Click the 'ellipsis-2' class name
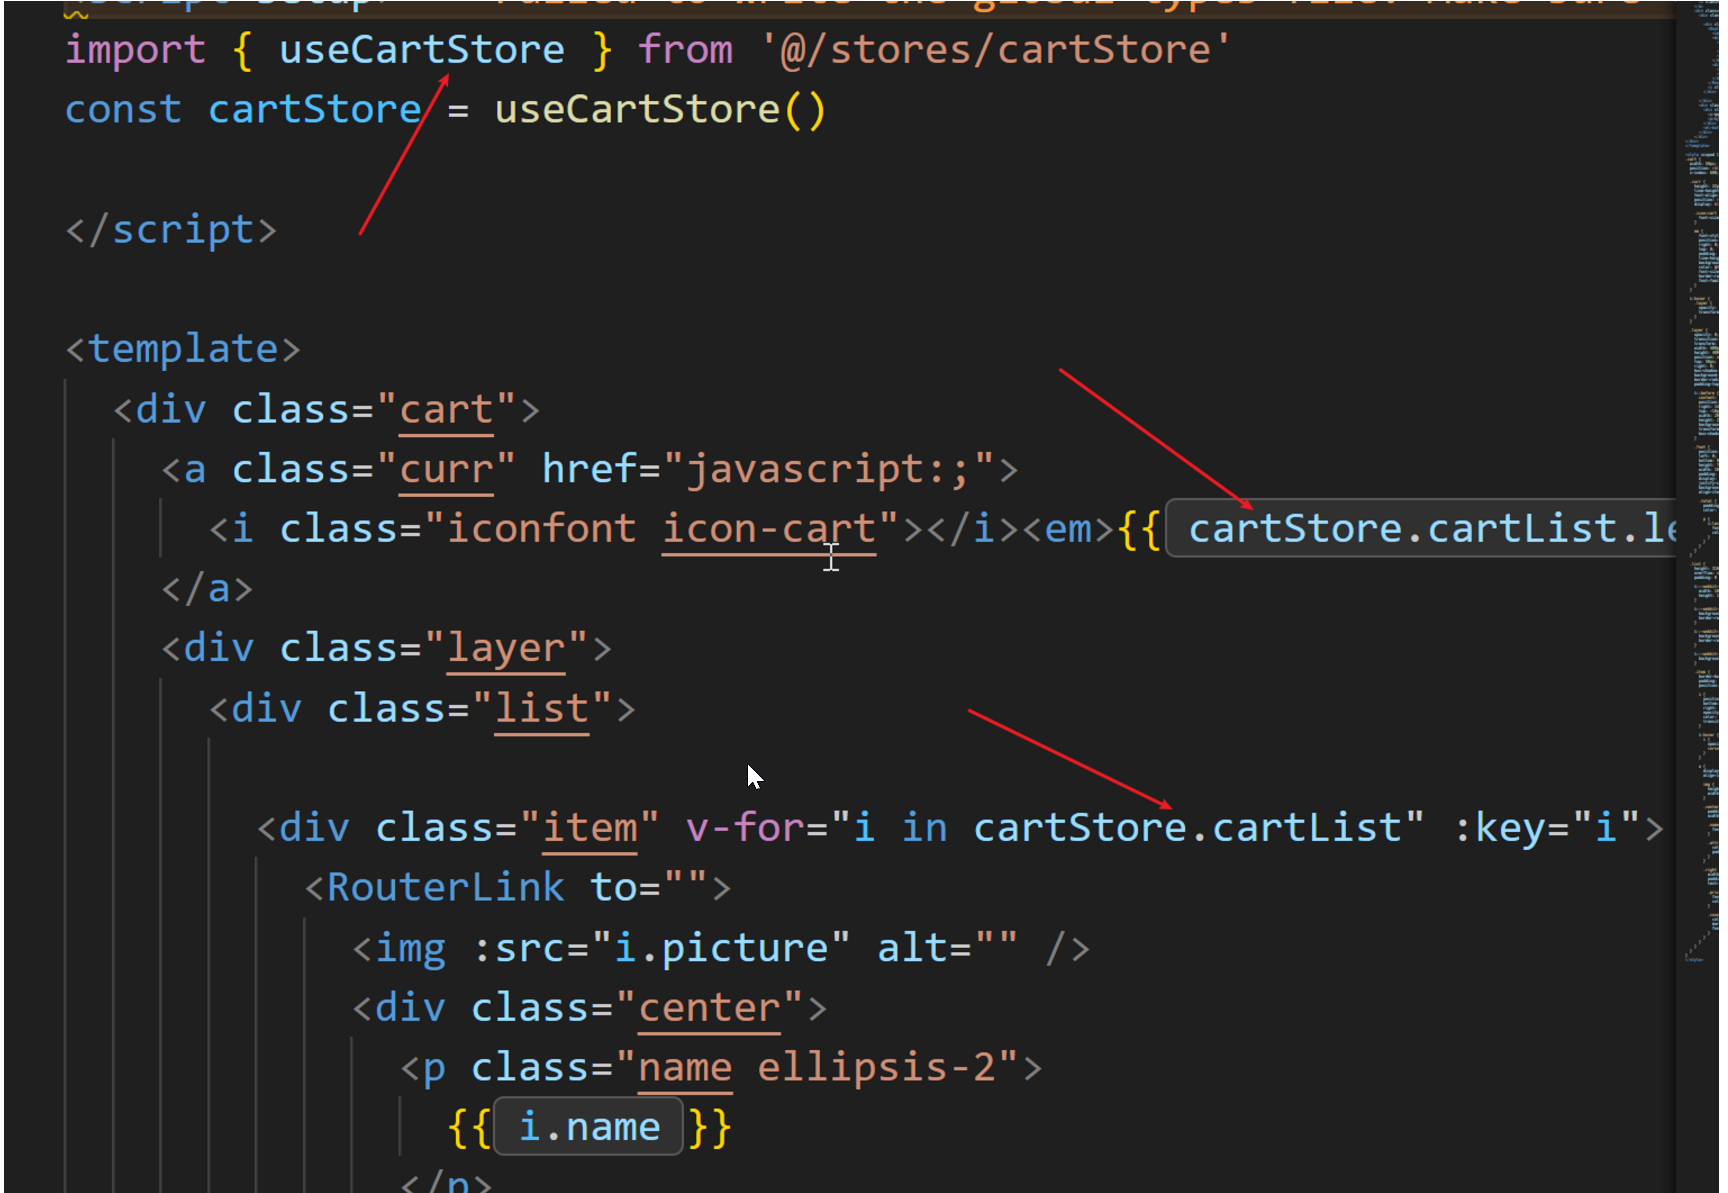1728x1193 pixels. pos(876,1067)
